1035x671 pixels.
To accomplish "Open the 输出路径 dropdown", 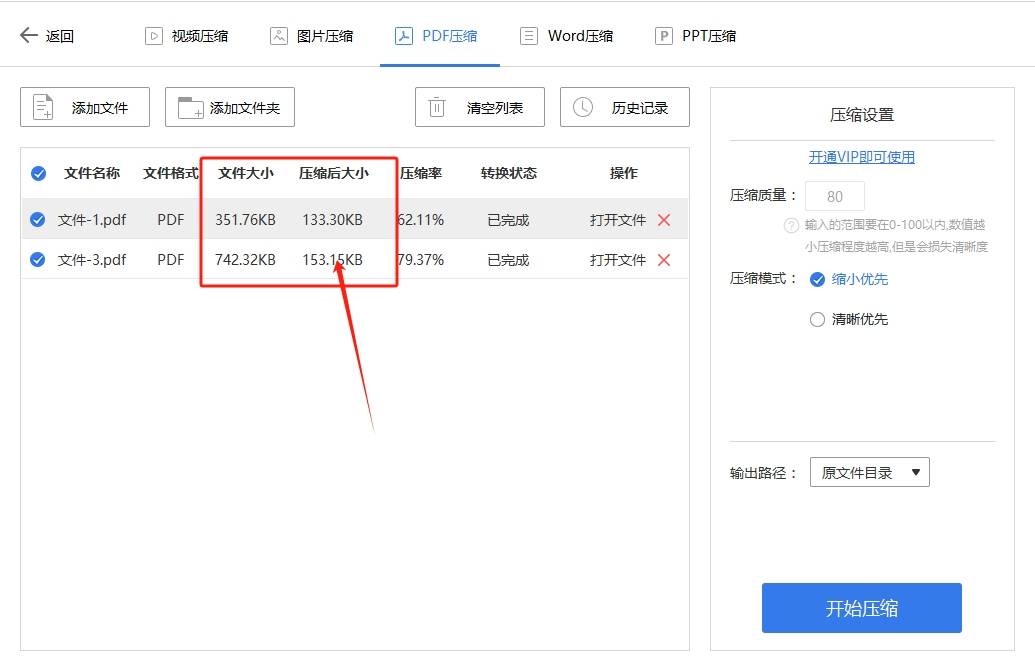I will [869, 472].
